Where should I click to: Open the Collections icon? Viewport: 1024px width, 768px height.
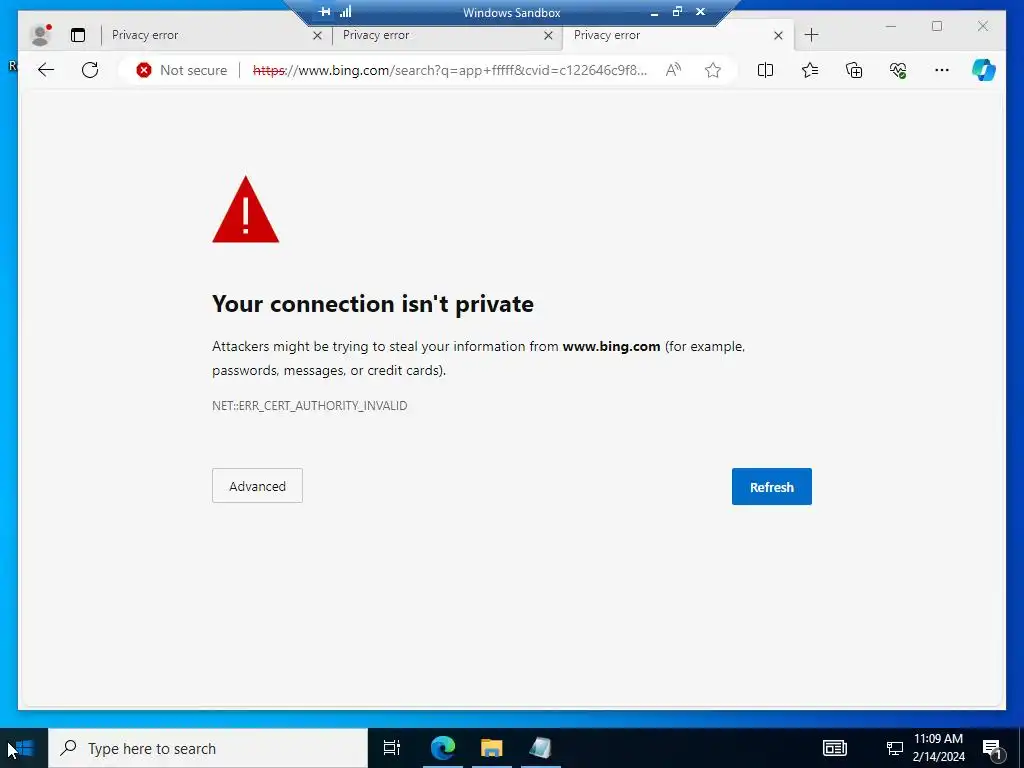pos(854,70)
